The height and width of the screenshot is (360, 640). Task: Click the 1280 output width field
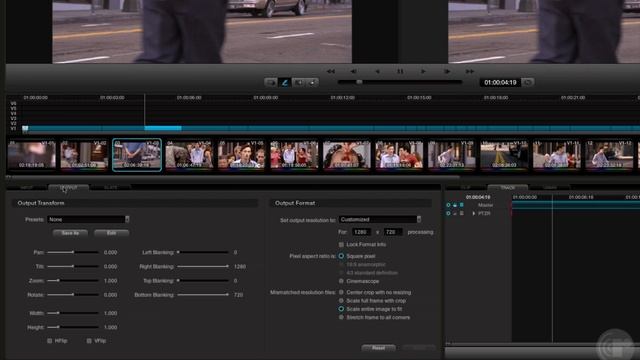[x=361, y=232]
